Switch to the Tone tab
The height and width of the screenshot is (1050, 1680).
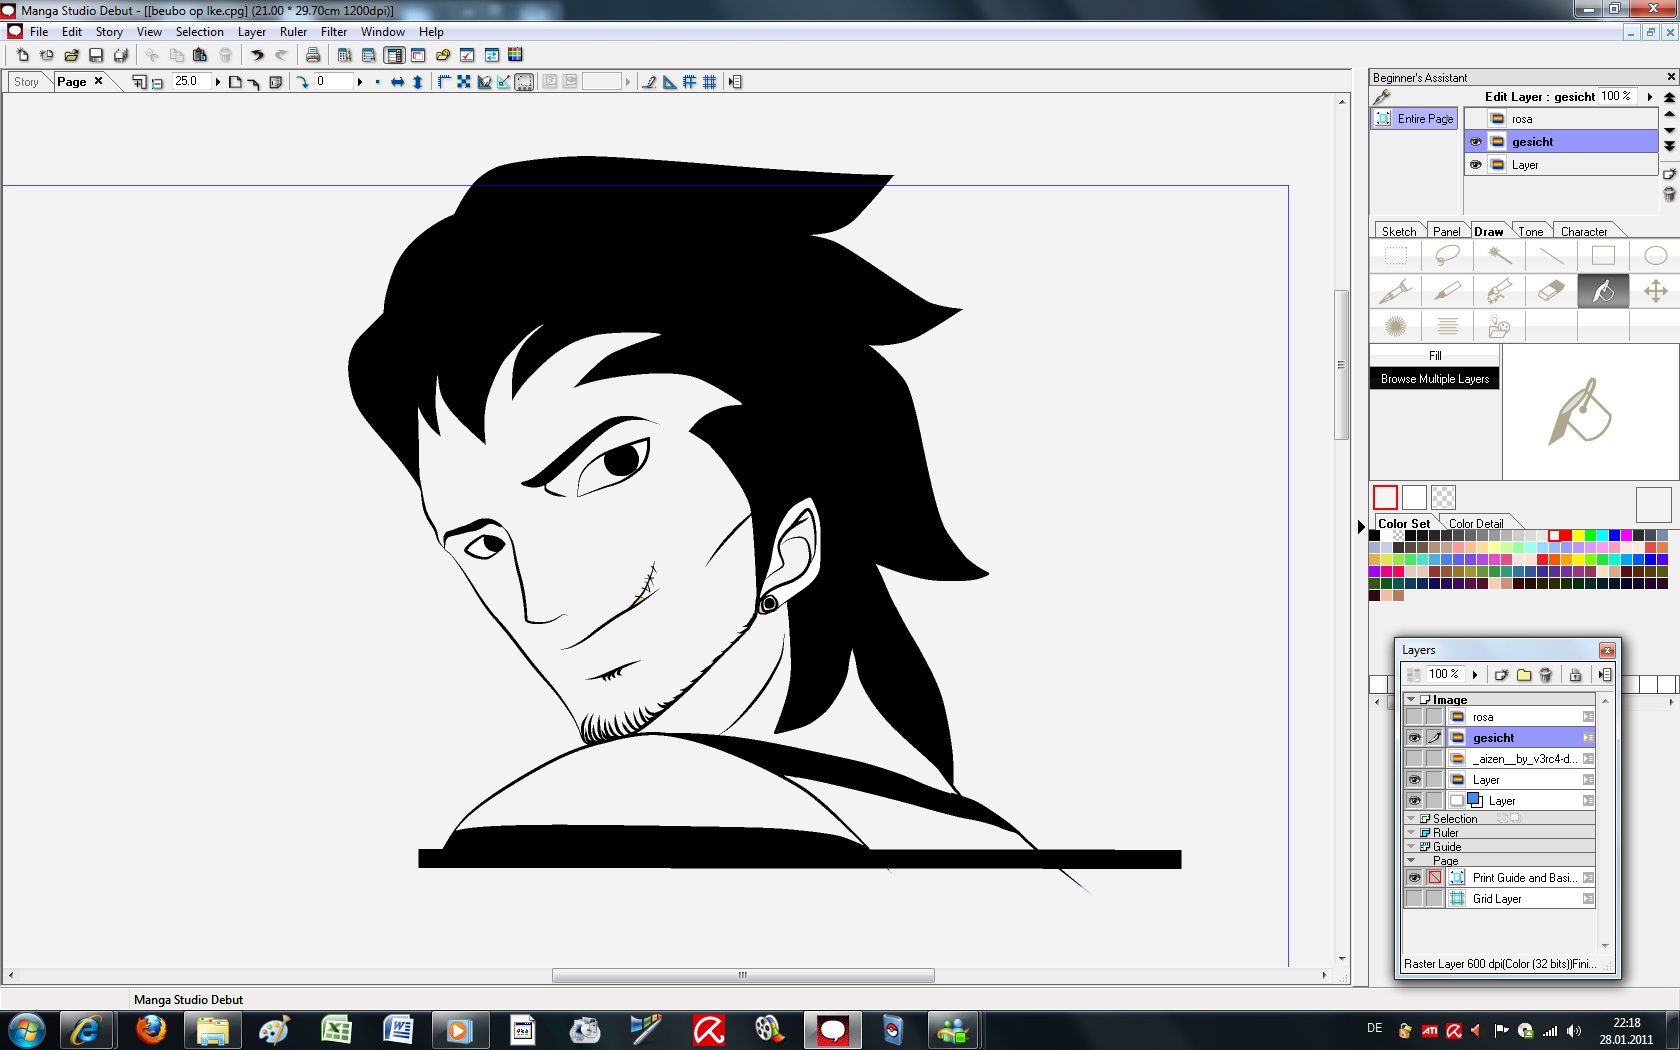(x=1531, y=231)
